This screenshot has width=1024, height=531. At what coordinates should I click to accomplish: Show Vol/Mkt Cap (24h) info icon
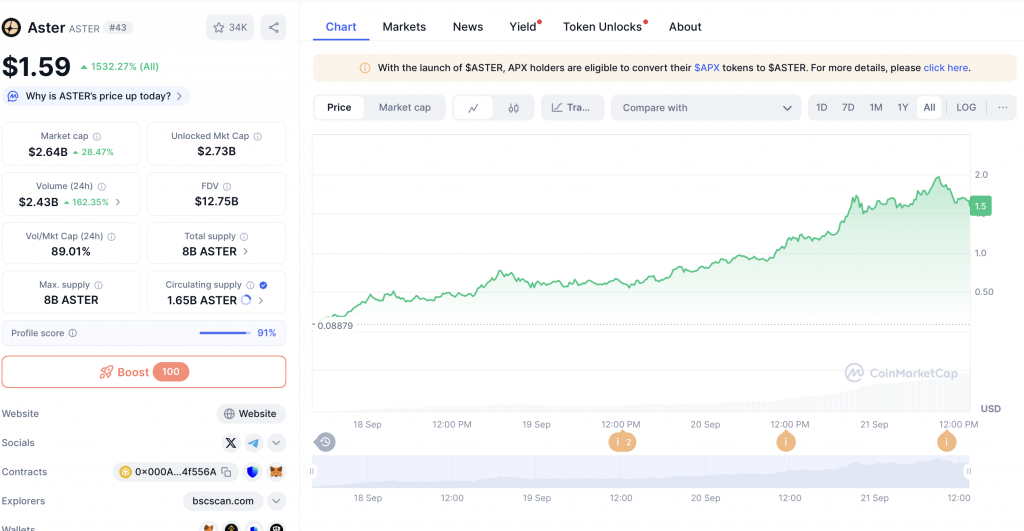(112, 236)
